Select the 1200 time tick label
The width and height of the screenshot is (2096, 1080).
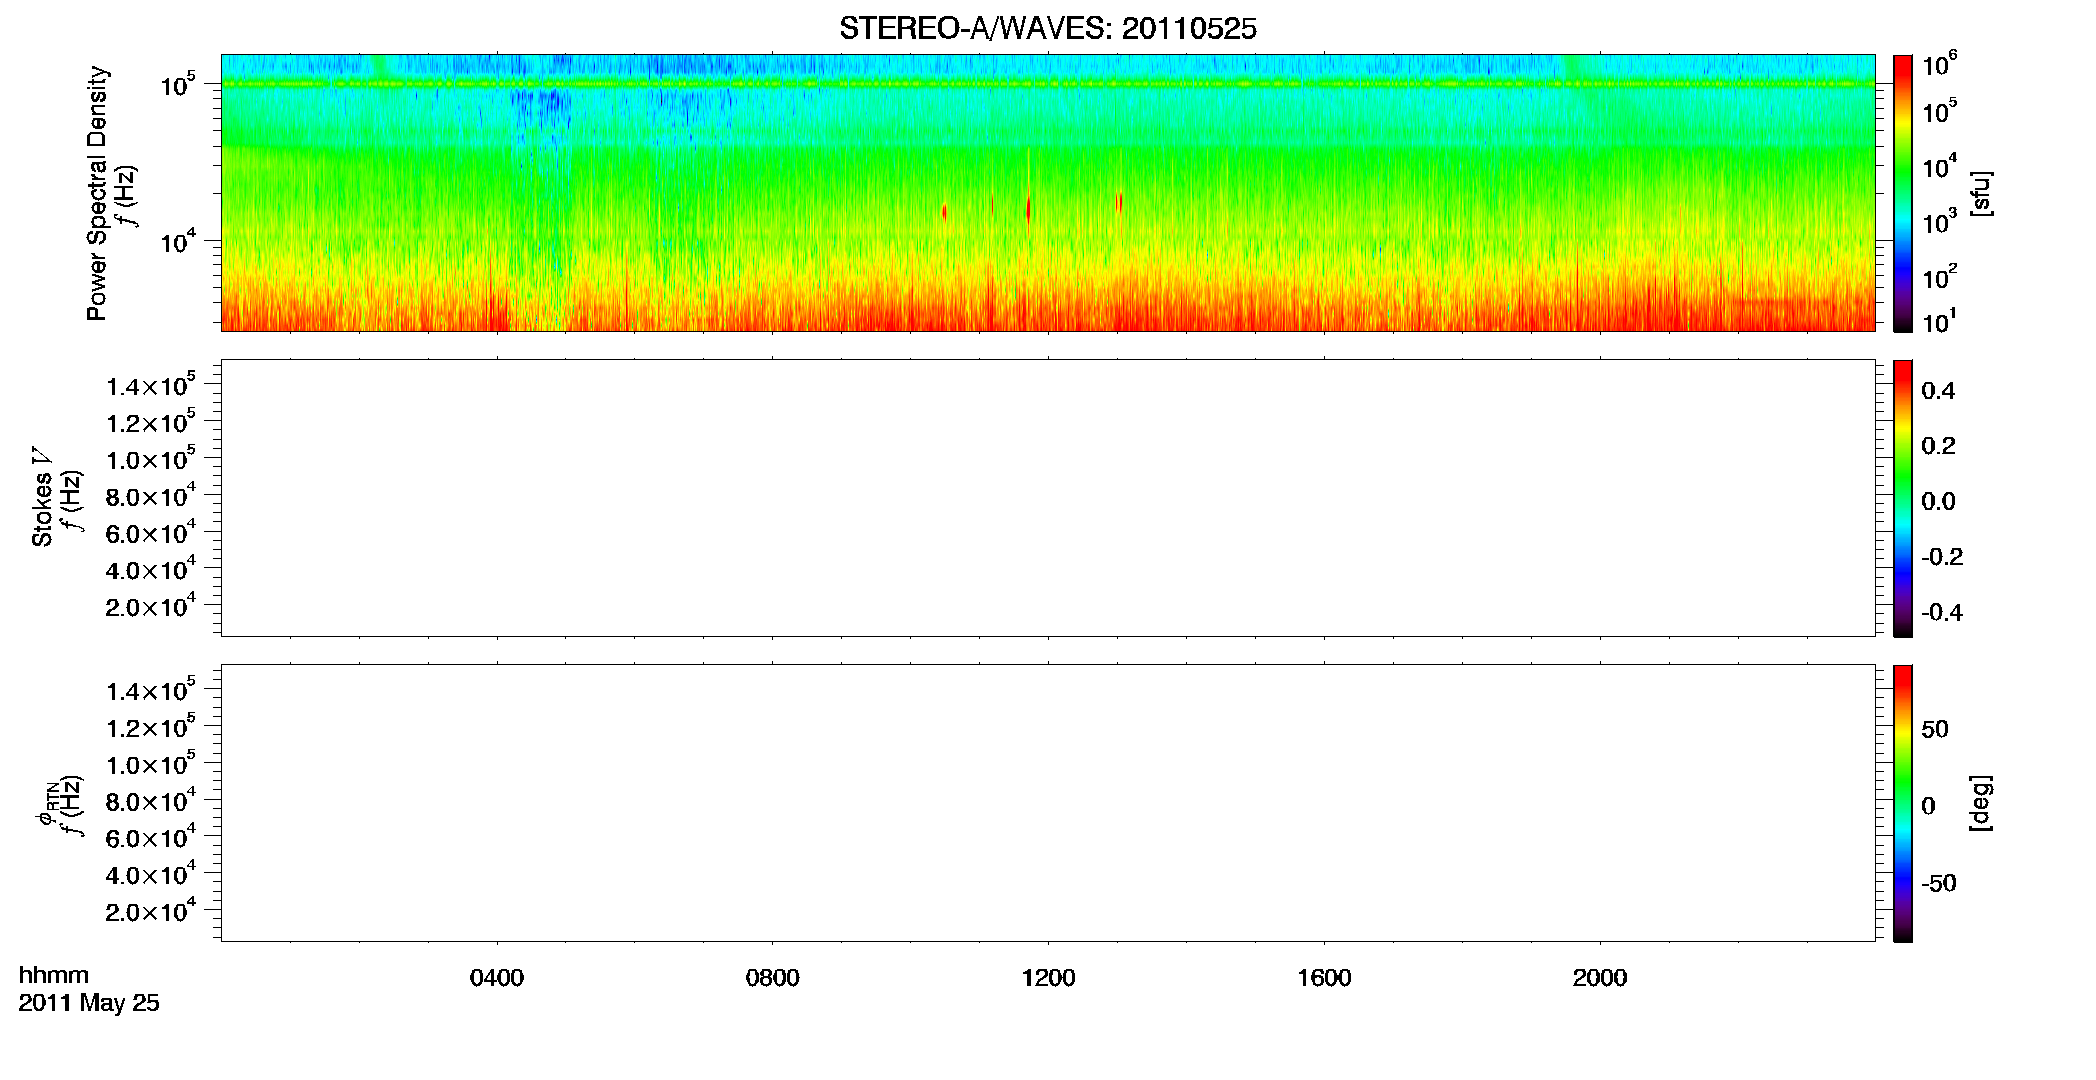(1048, 978)
